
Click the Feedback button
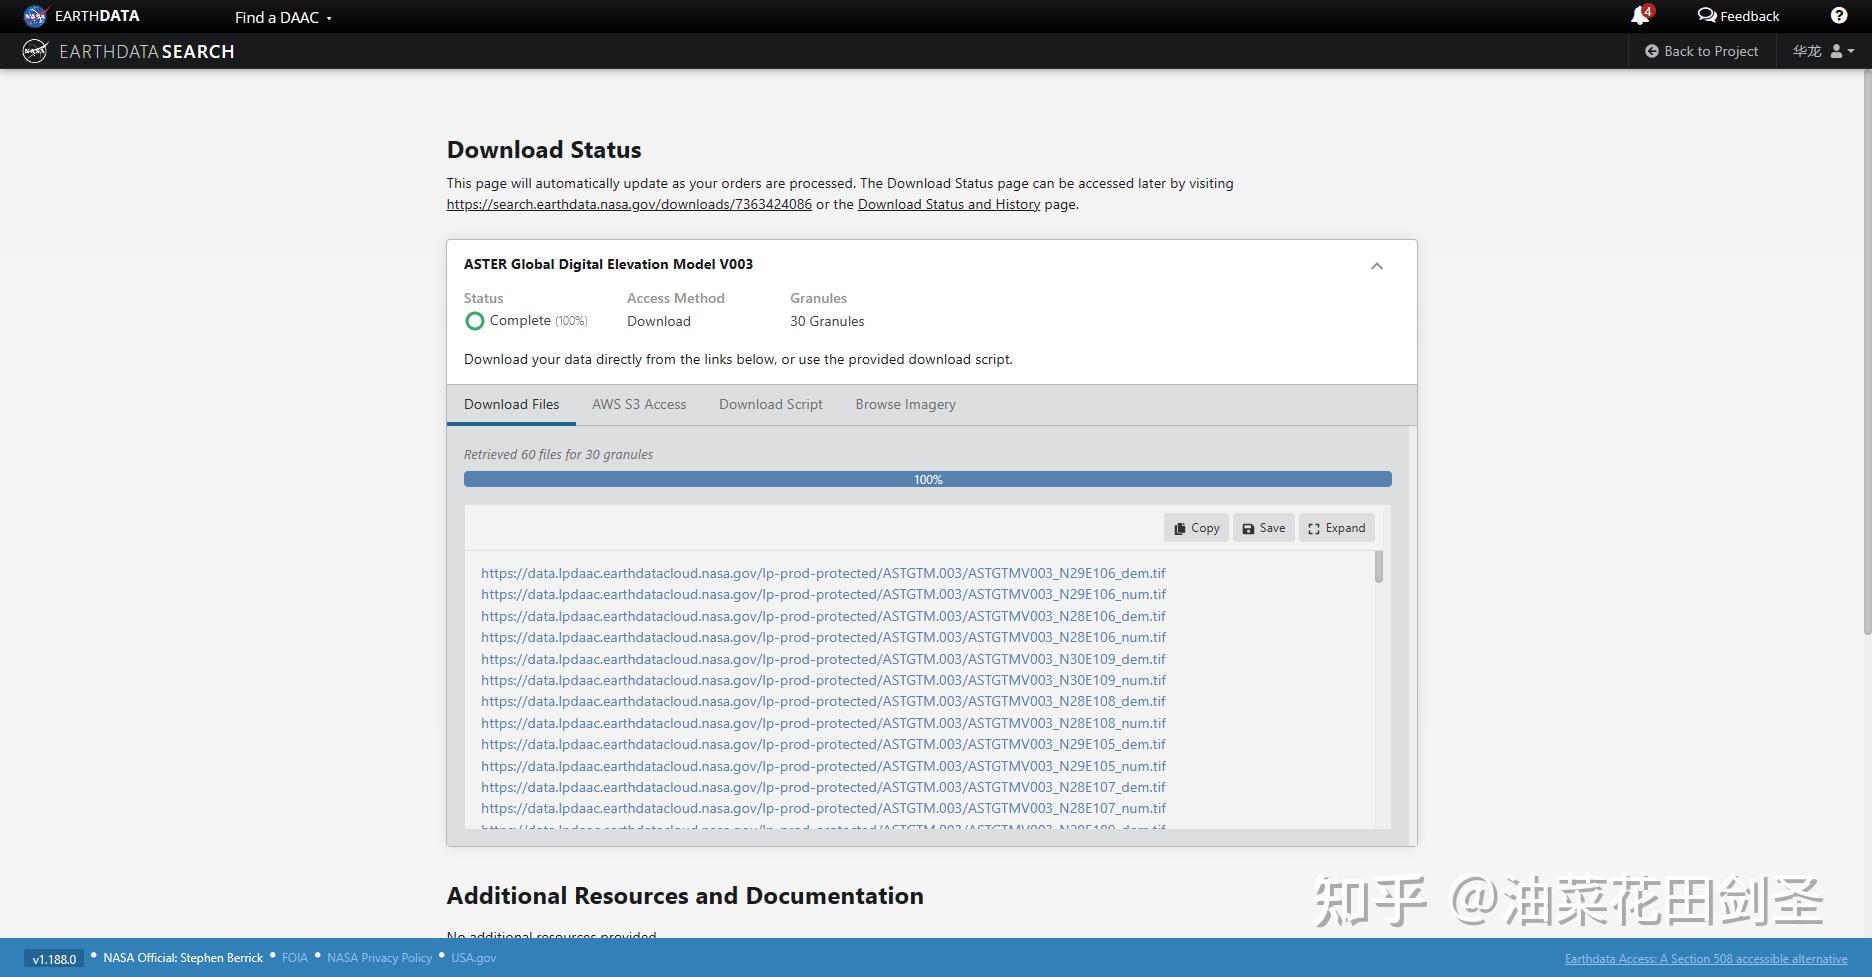tap(1738, 16)
